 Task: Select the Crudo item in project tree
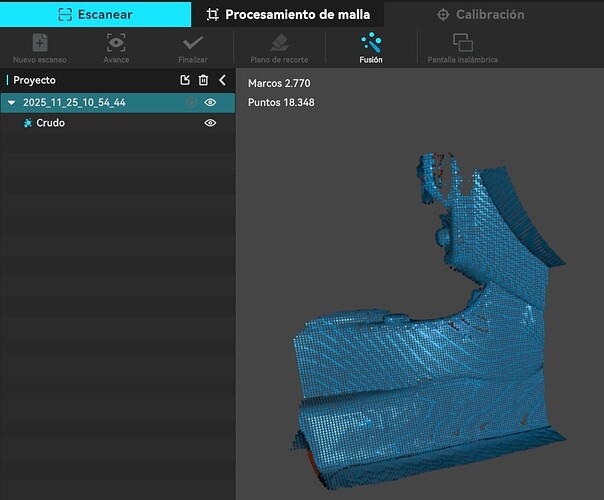50,123
